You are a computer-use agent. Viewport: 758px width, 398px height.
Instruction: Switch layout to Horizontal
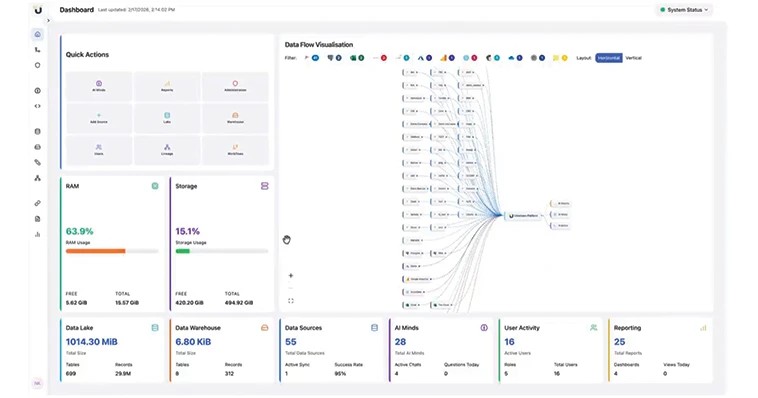[x=609, y=58]
